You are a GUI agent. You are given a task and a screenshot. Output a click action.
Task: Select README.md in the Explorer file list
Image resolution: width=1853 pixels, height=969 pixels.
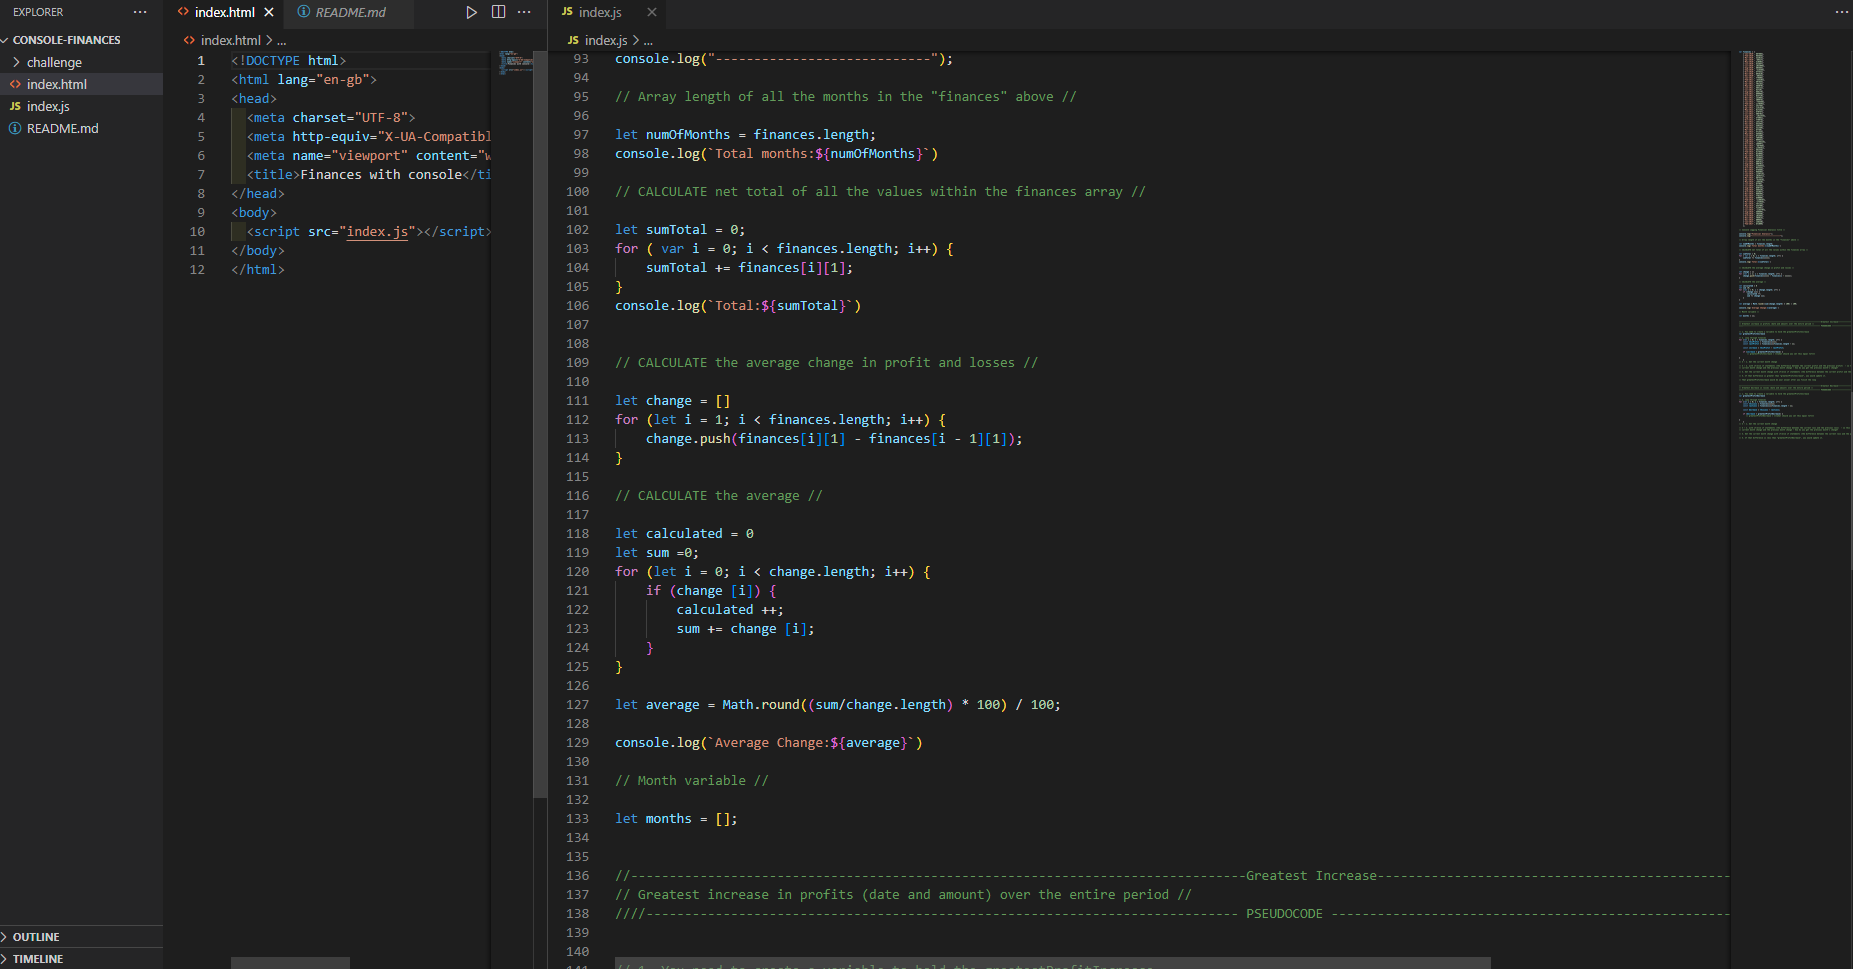pos(62,128)
